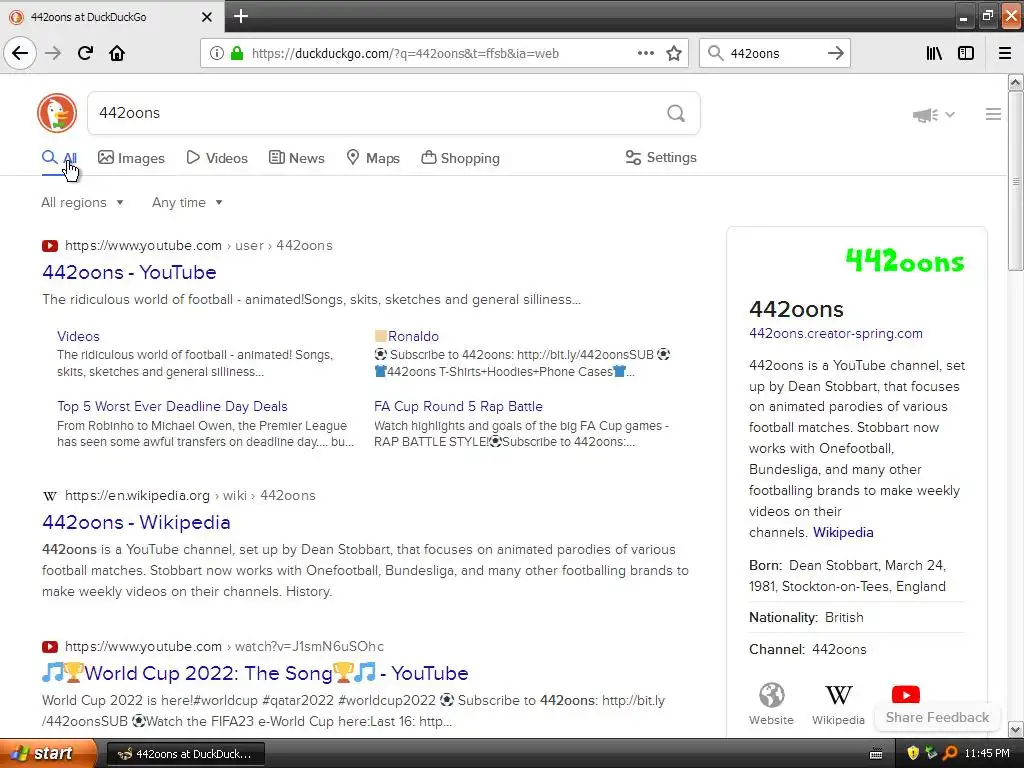Click the 442oons green logo image
The height and width of the screenshot is (768, 1024).
tap(904, 261)
